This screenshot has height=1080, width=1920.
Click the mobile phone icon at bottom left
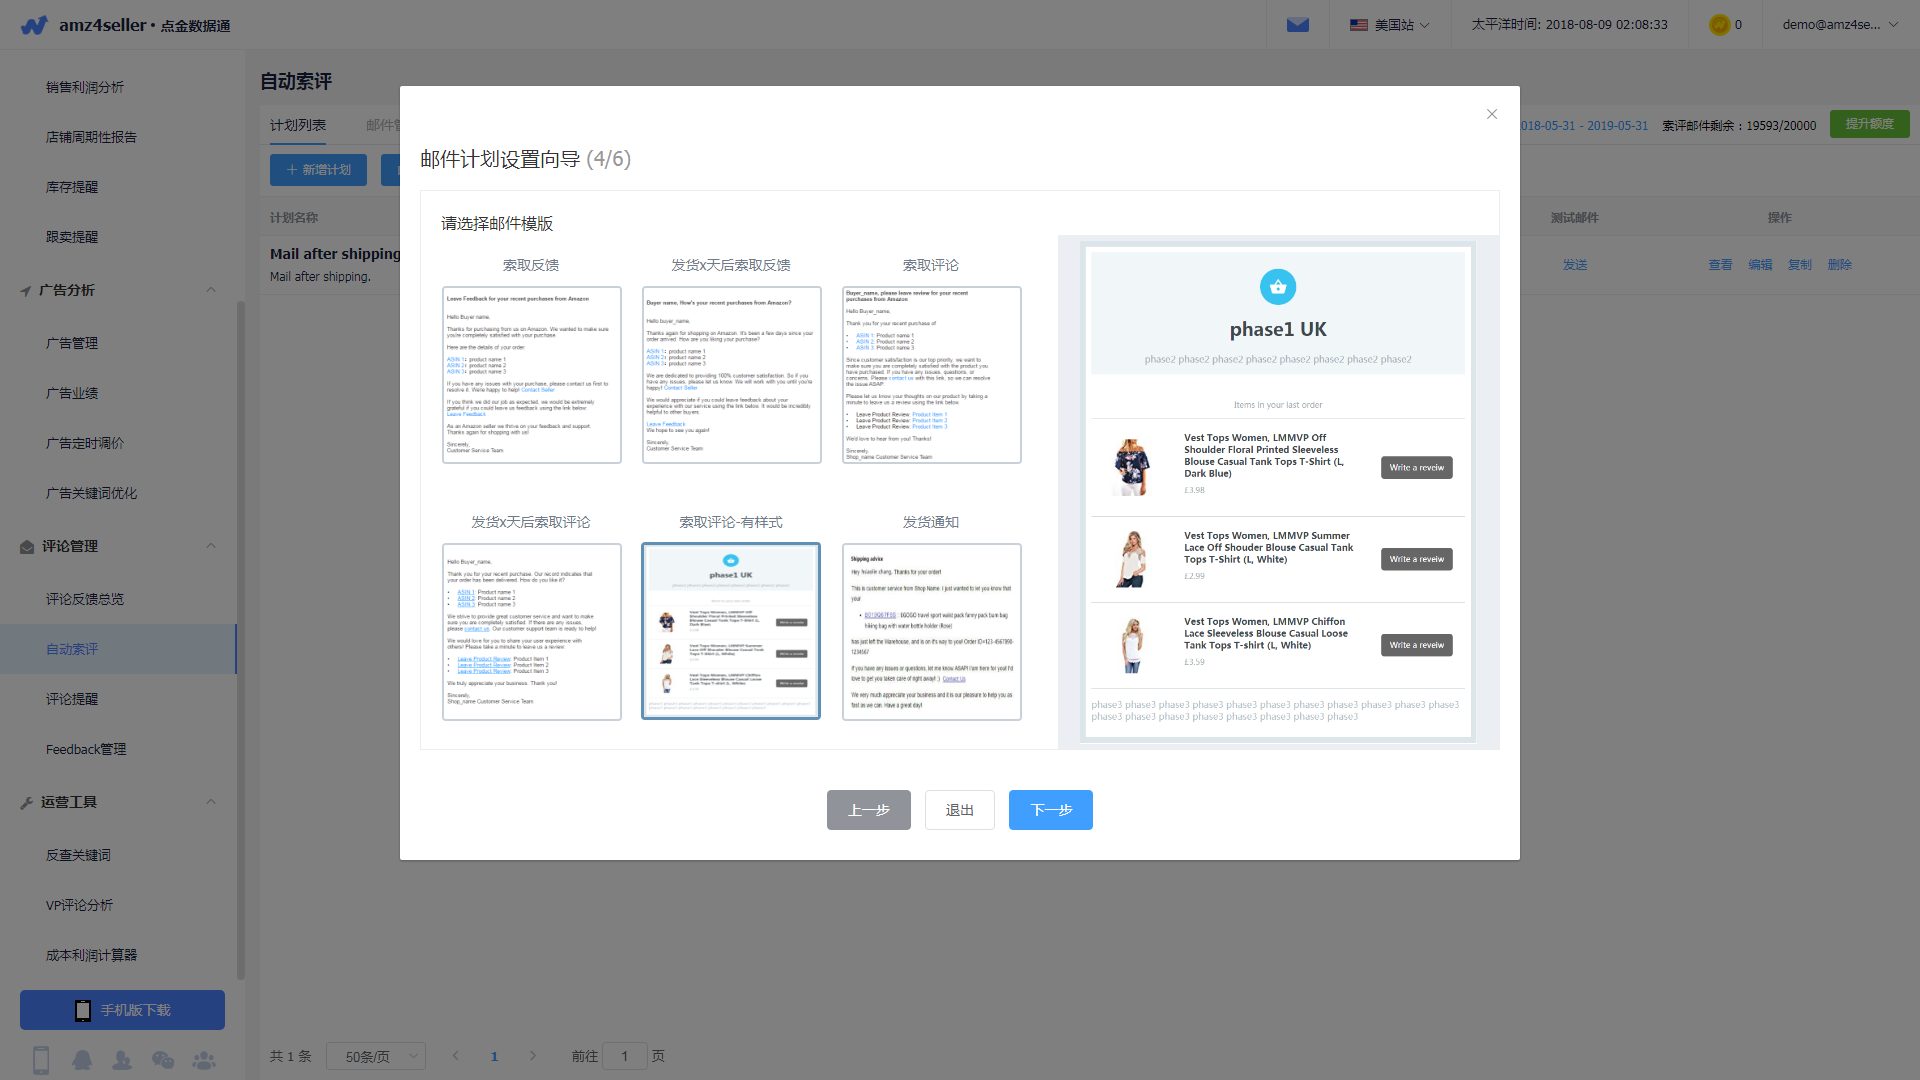41,1059
